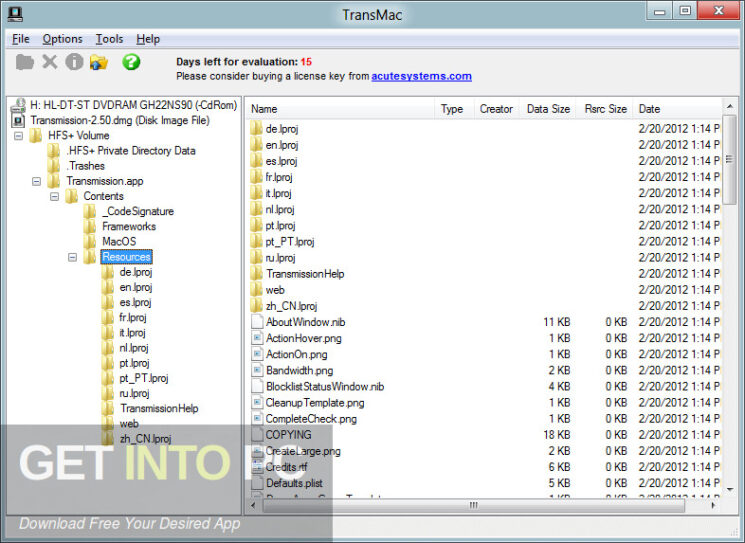Click the file list vertical scroll thumb

pos(729,160)
